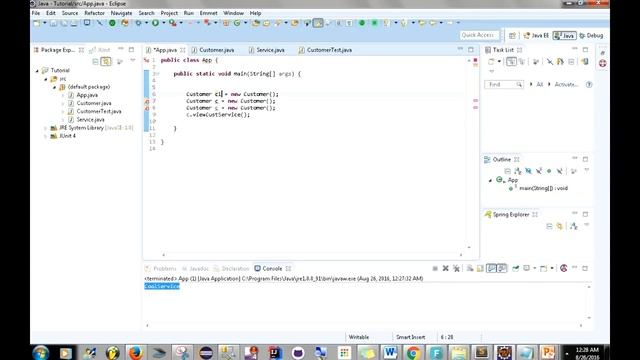Viewport: 640px width, 360px height.
Task: Switch to the Debug perspective
Action: [591, 36]
